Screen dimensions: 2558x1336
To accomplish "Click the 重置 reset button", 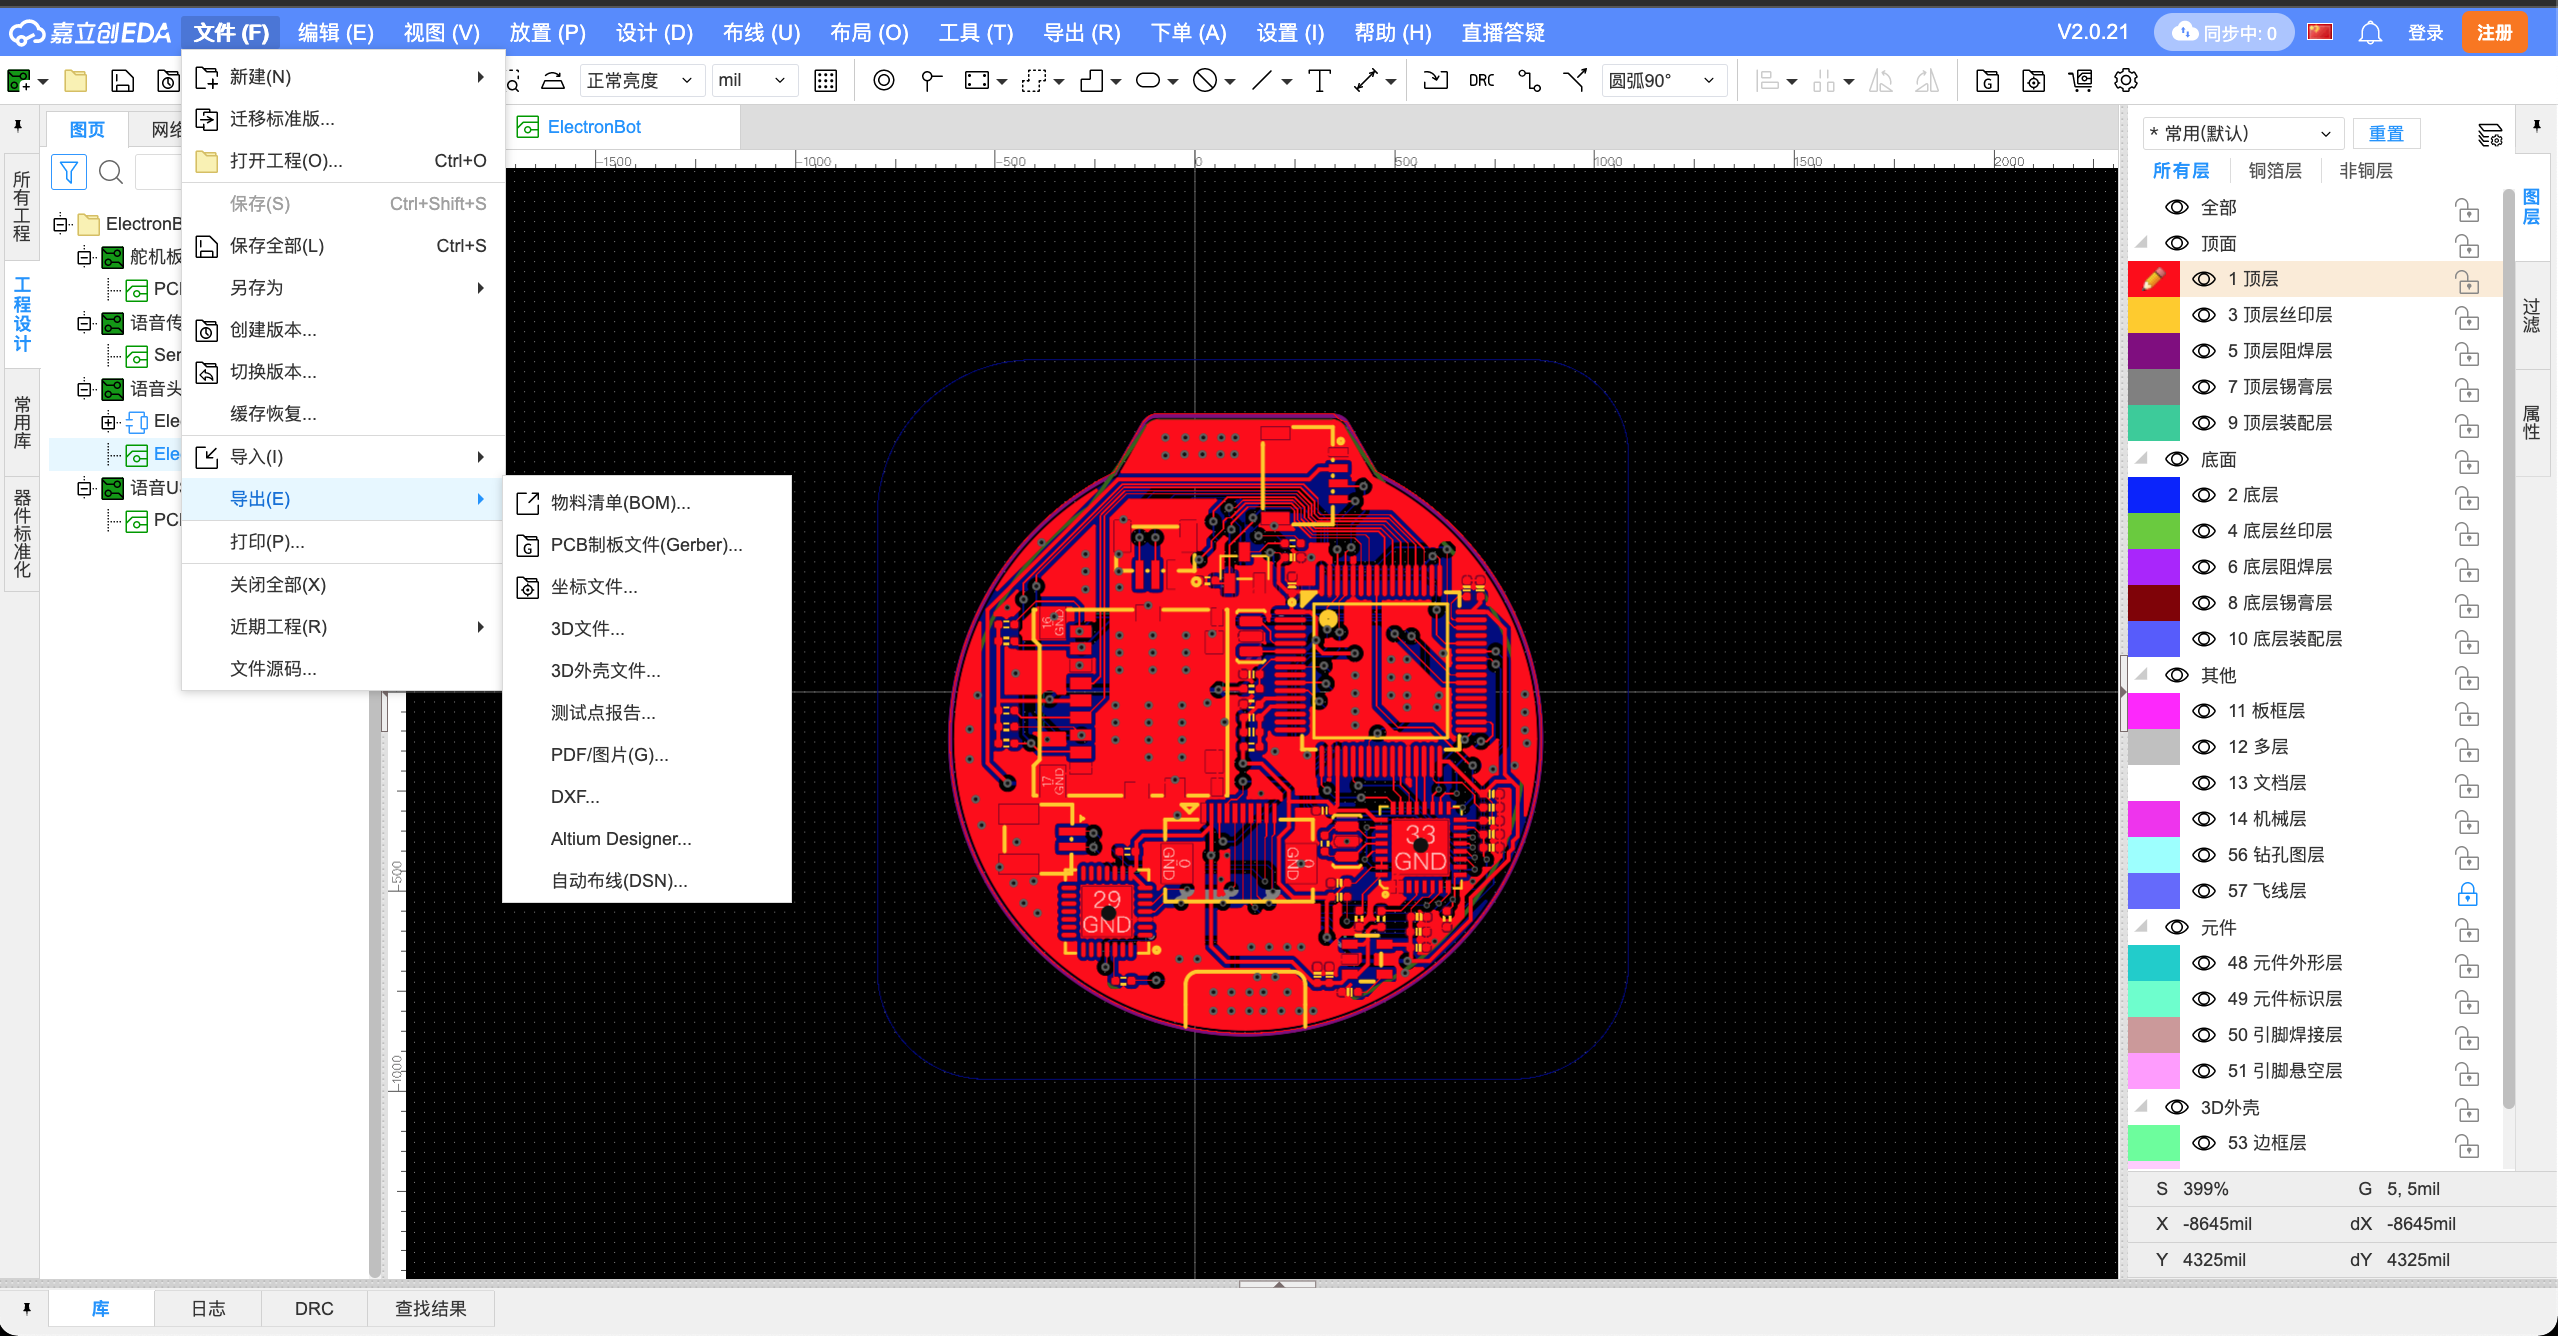I will (x=2385, y=134).
